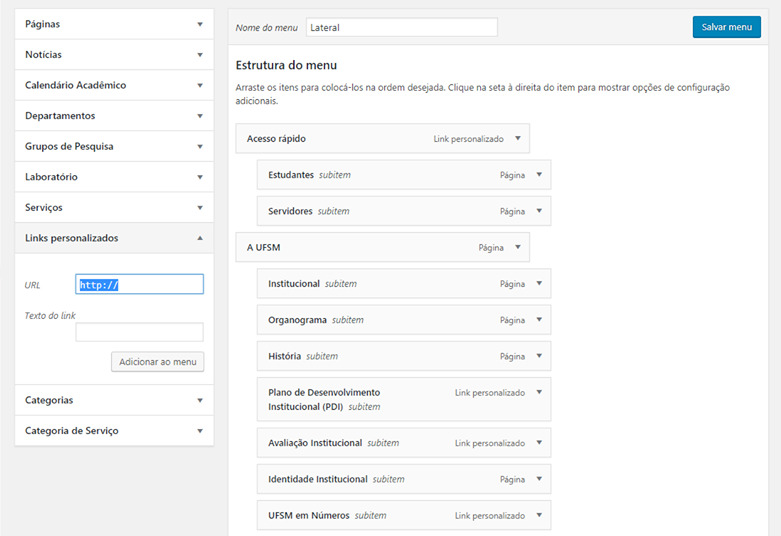Click the Texto do link field

(139, 332)
